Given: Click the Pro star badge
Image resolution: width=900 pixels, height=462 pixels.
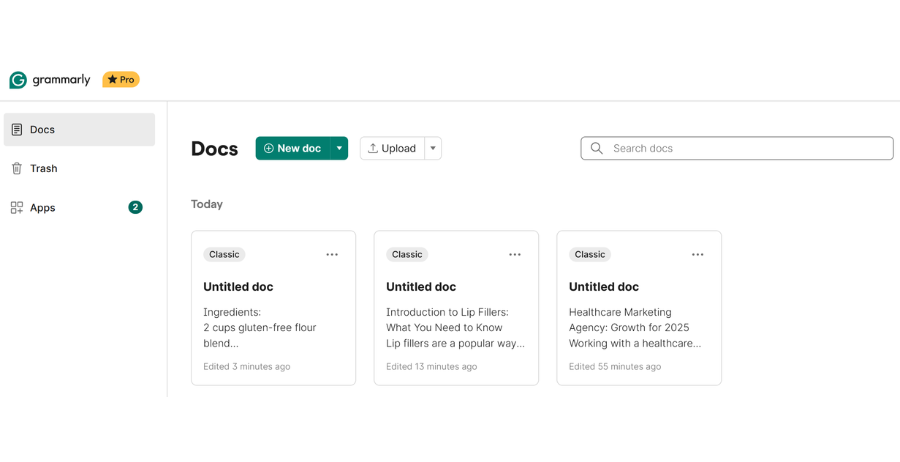Looking at the screenshot, I should tap(121, 79).
